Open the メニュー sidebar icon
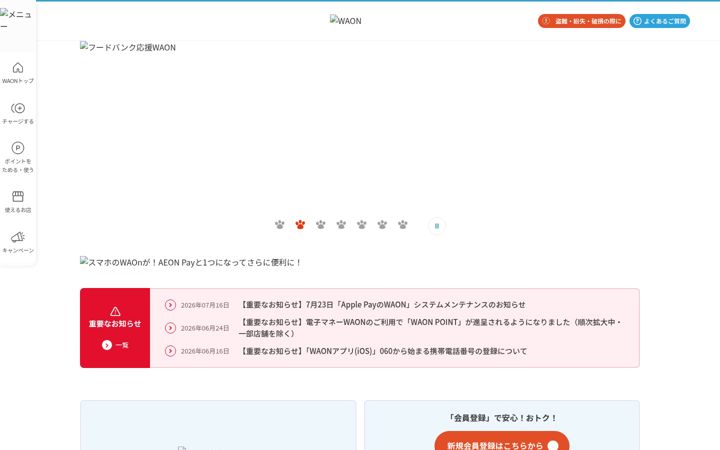720x450 pixels. coord(16,19)
